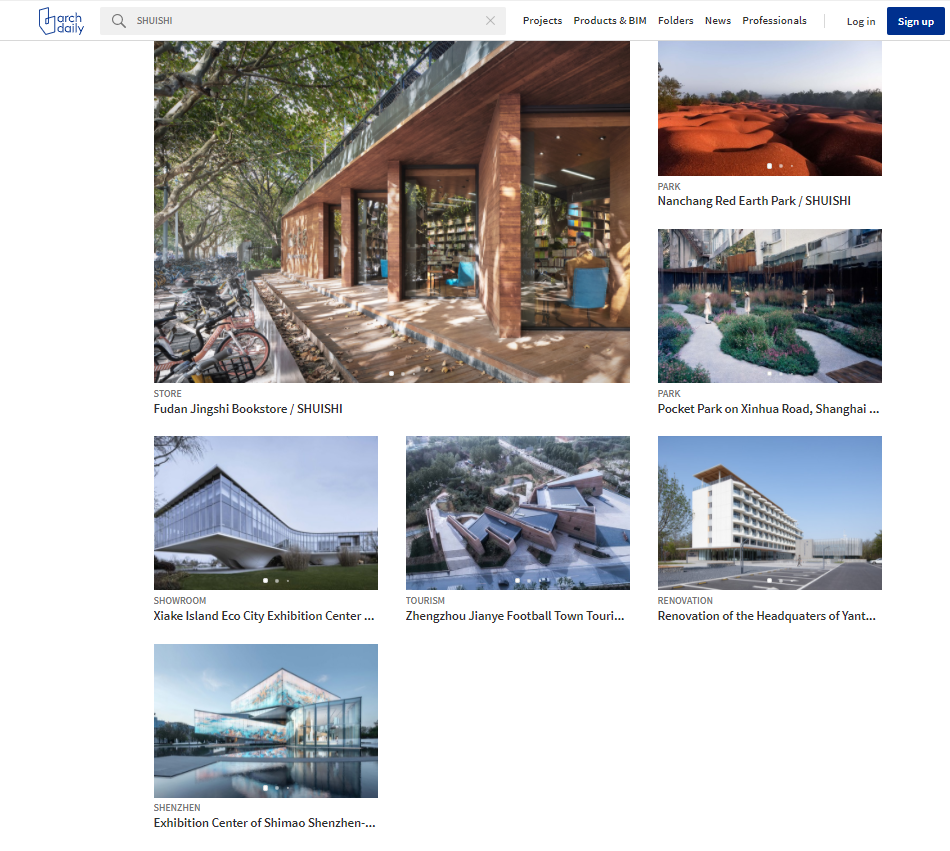Image resolution: width=950 pixels, height=851 pixels.
Task: Open the Products & BIM menu
Action: click(x=610, y=21)
